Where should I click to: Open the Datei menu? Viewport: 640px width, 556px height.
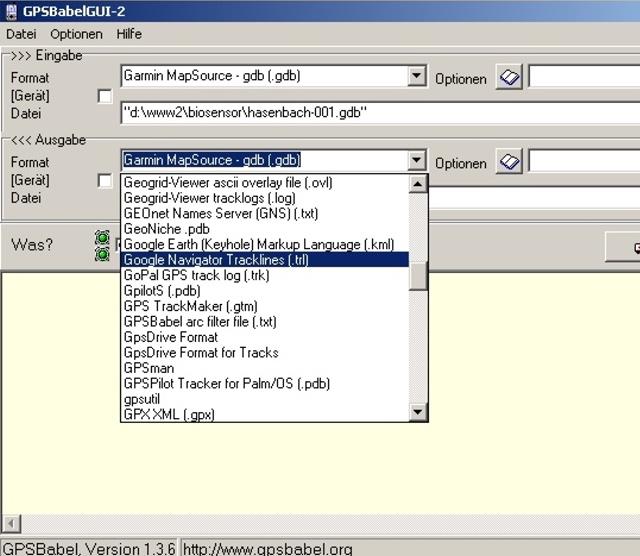[21, 34]
